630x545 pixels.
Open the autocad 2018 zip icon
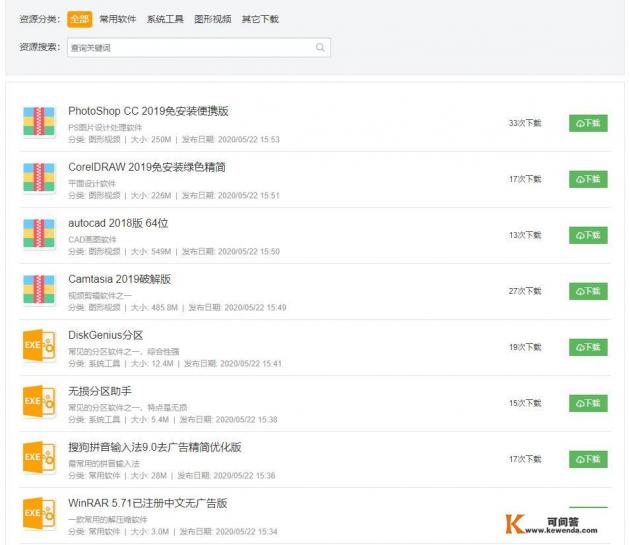coord(39,233)
